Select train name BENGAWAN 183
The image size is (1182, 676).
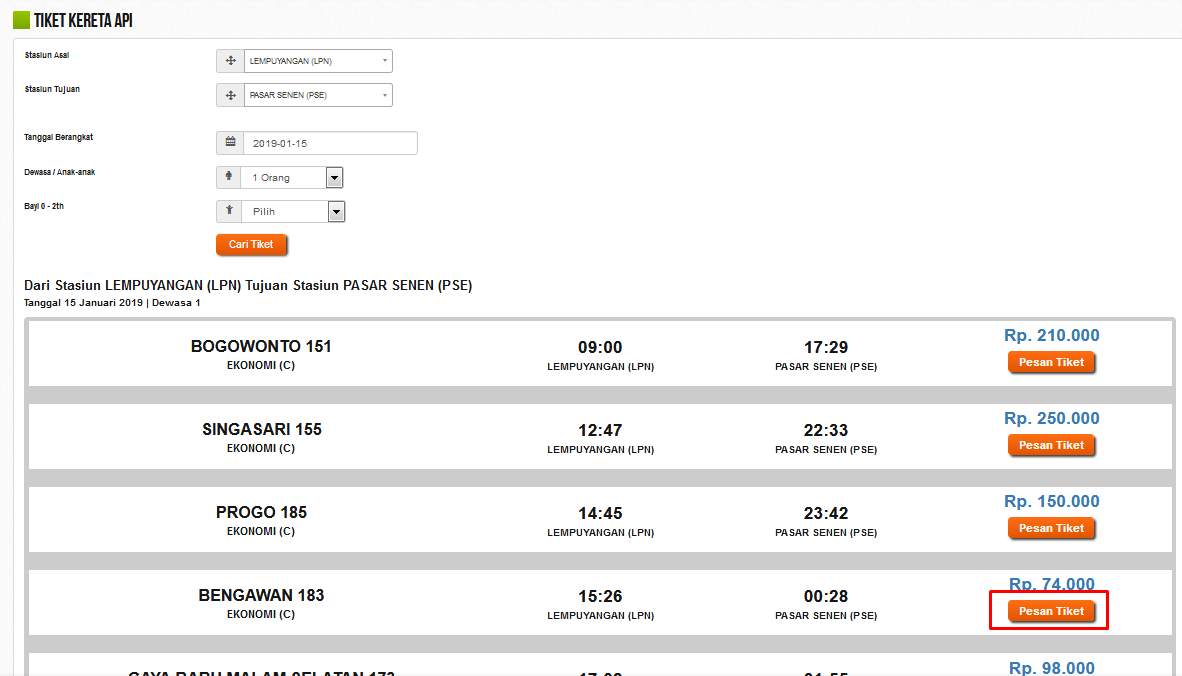(261, 595)
